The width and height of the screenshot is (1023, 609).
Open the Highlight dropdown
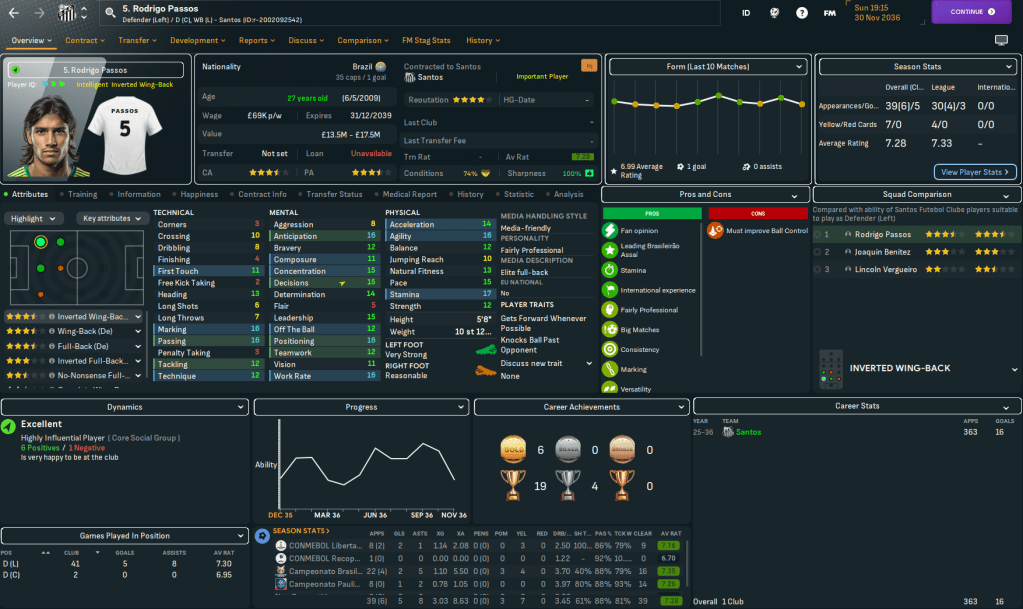(x=35, y=218)
